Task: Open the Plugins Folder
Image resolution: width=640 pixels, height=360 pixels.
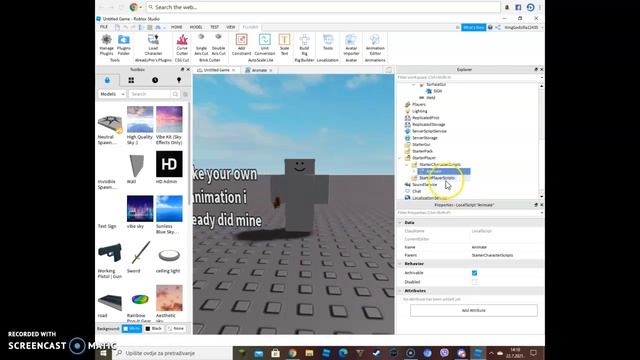Action: (124, 45)
